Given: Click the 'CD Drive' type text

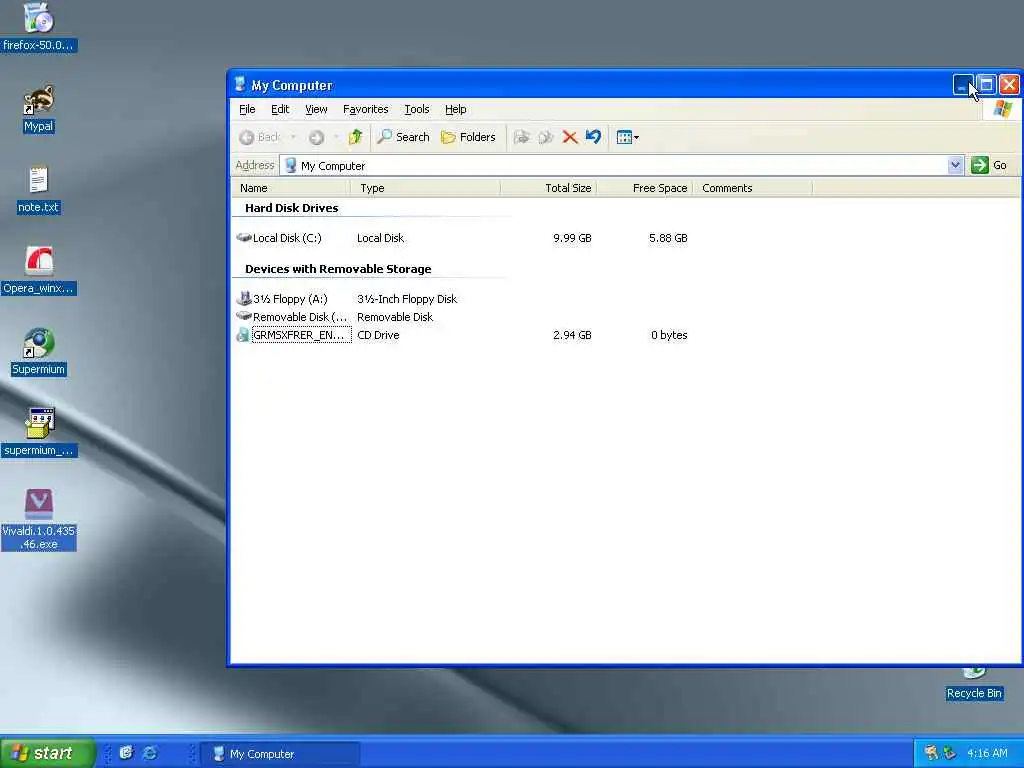Looking at the screenshot, I should point(378,335).
